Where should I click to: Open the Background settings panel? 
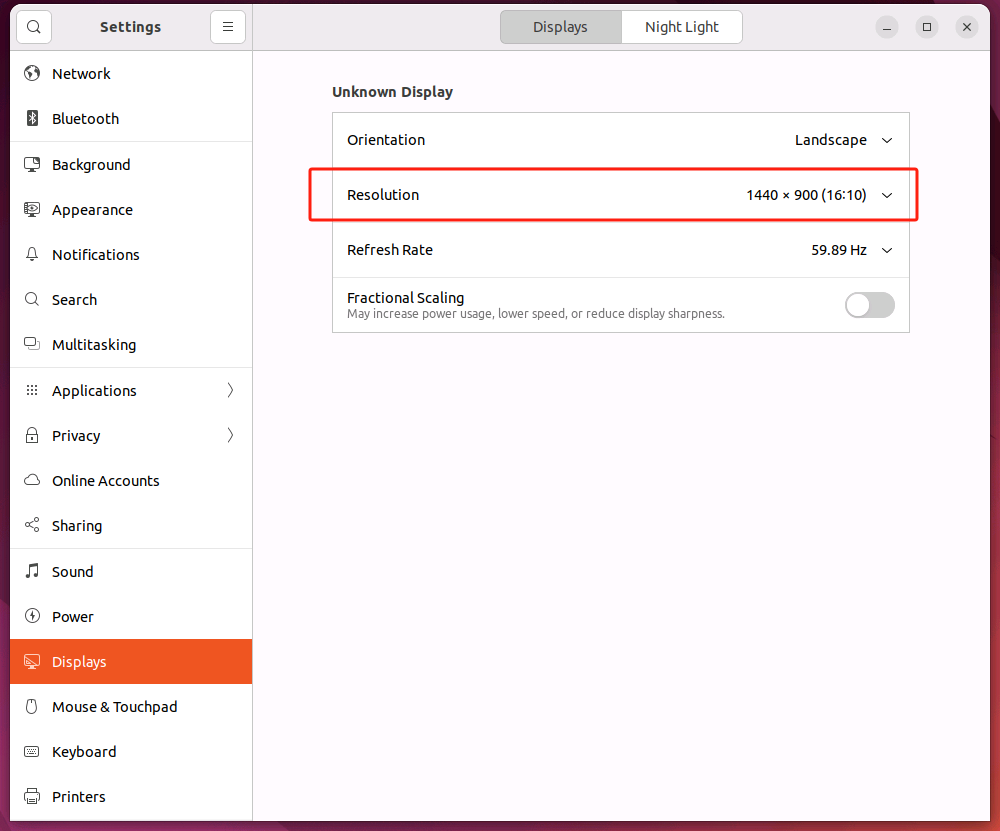[x=131, y=165]
